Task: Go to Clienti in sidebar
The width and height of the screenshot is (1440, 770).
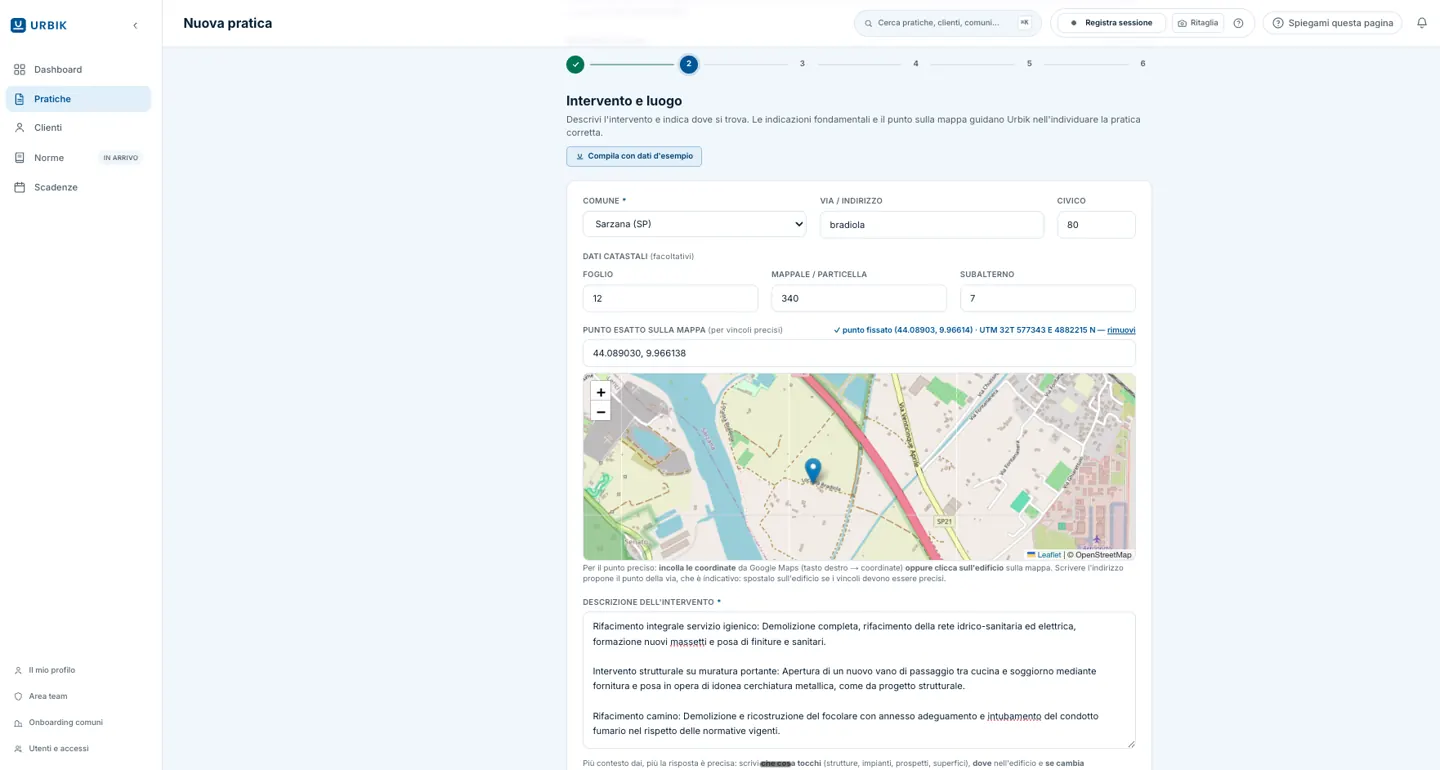Action: tap(78, 128)
